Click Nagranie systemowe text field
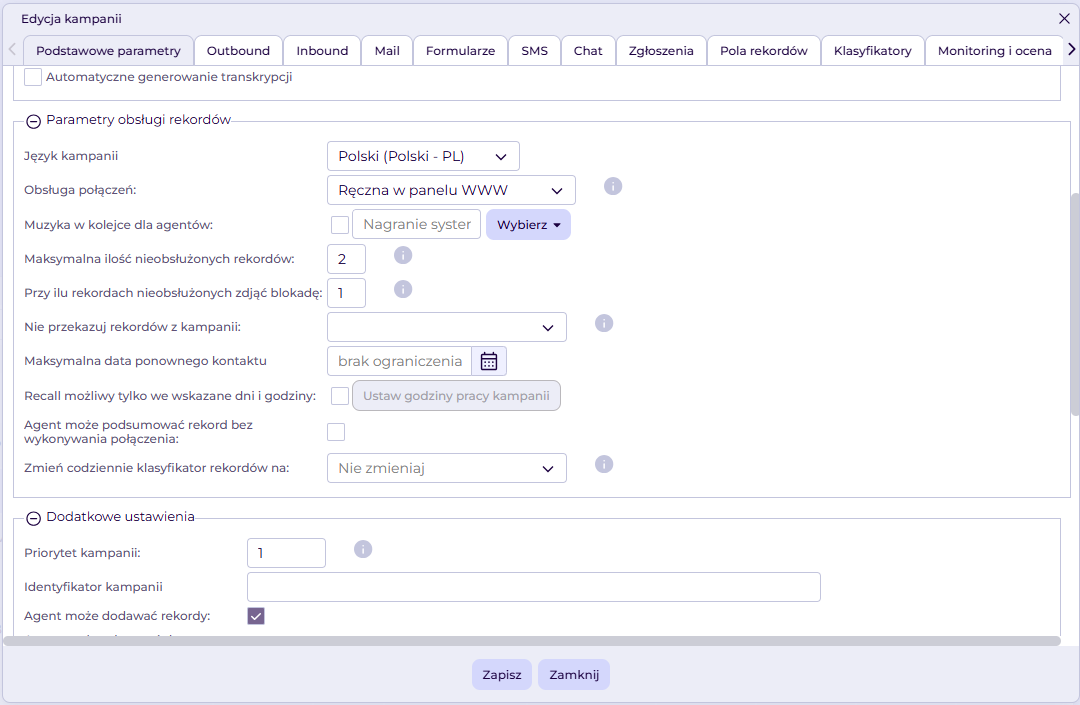The height and width of the screenshot is (705, 1080). tap(417, 224)
